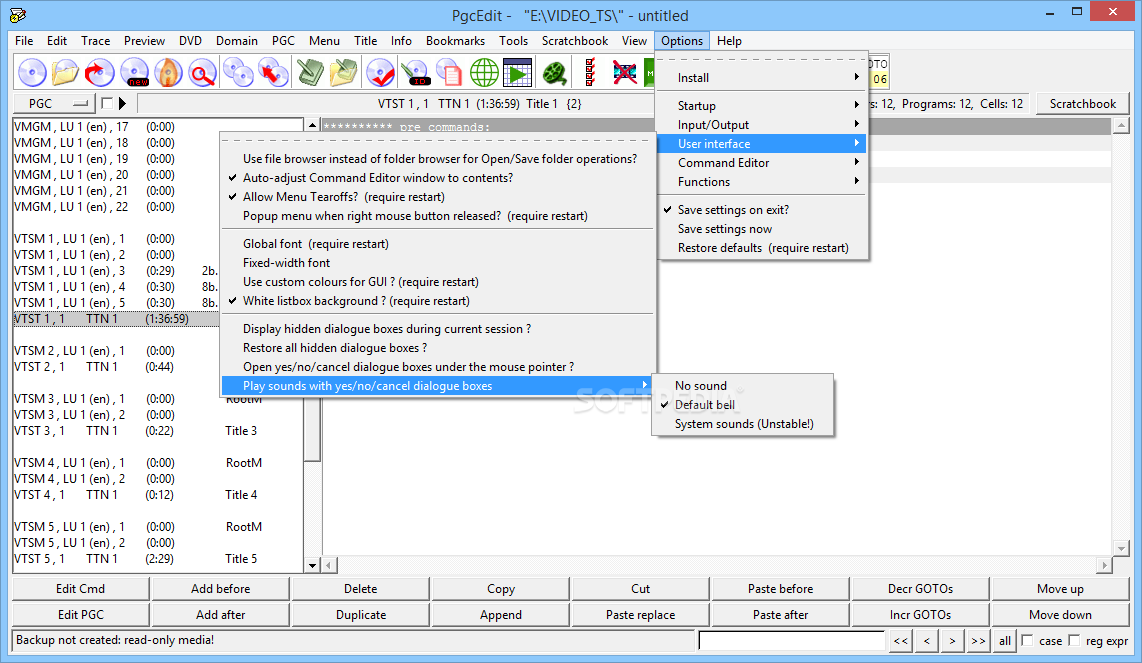Click the Scratchbook button at right
This screenshot has width=1142, height=663.
1082,103
